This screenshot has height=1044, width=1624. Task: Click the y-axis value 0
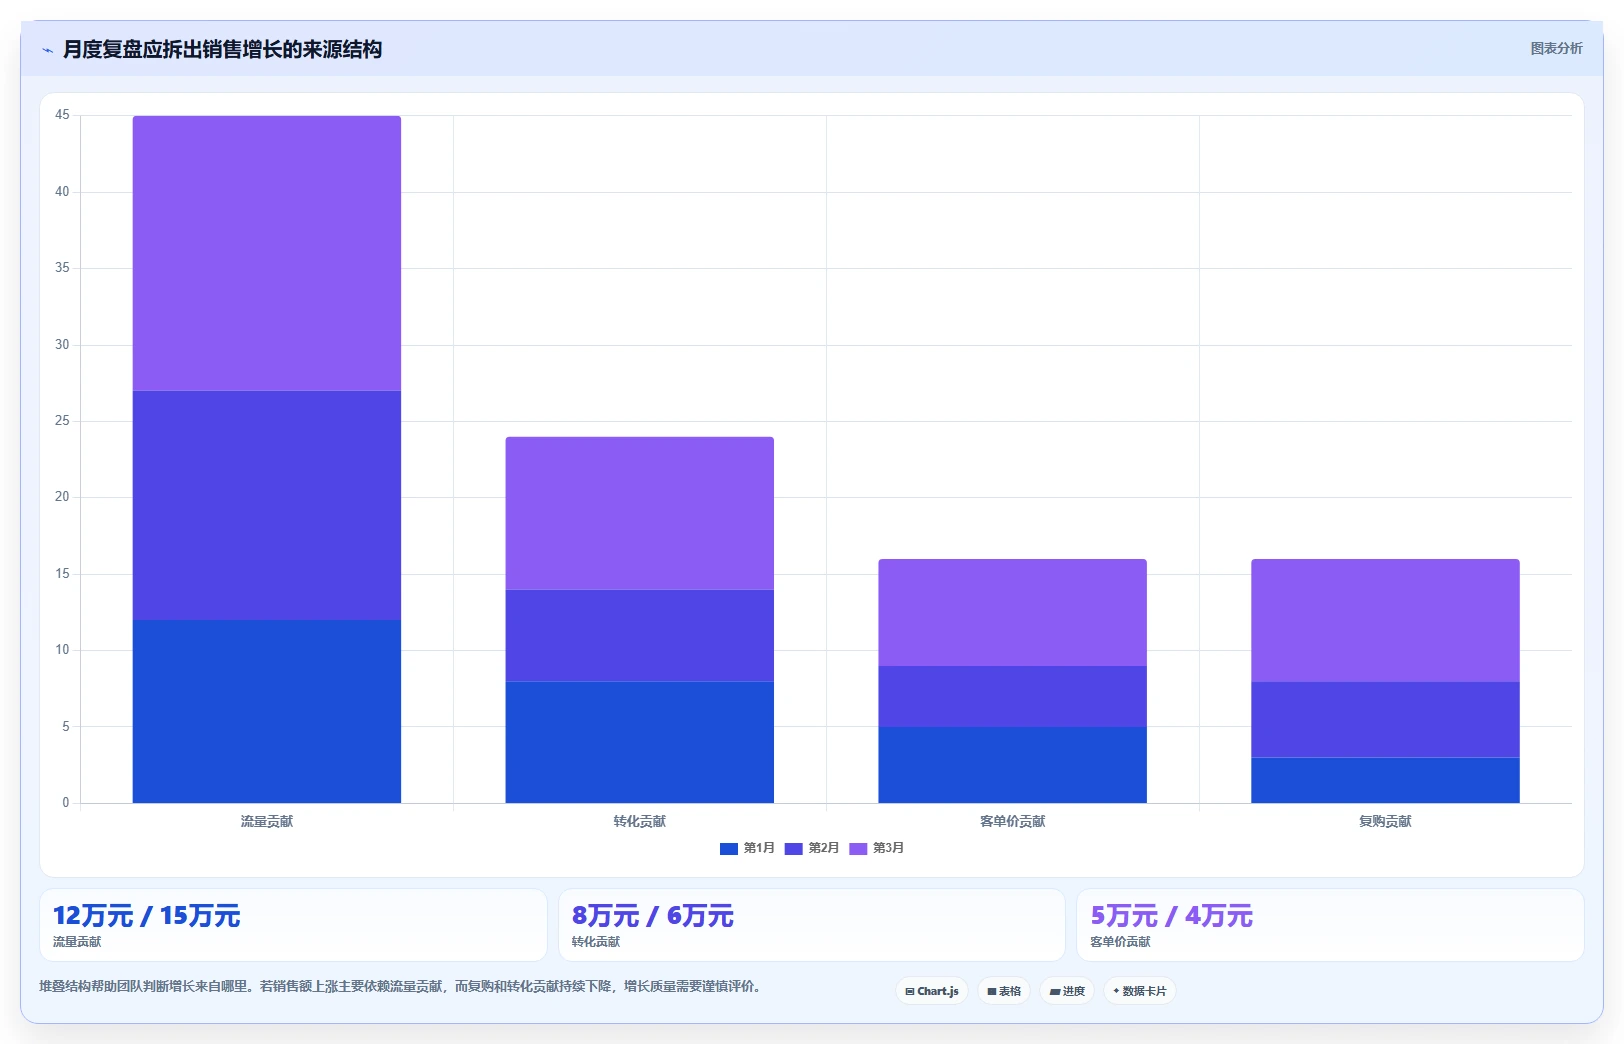click(66, 802)
